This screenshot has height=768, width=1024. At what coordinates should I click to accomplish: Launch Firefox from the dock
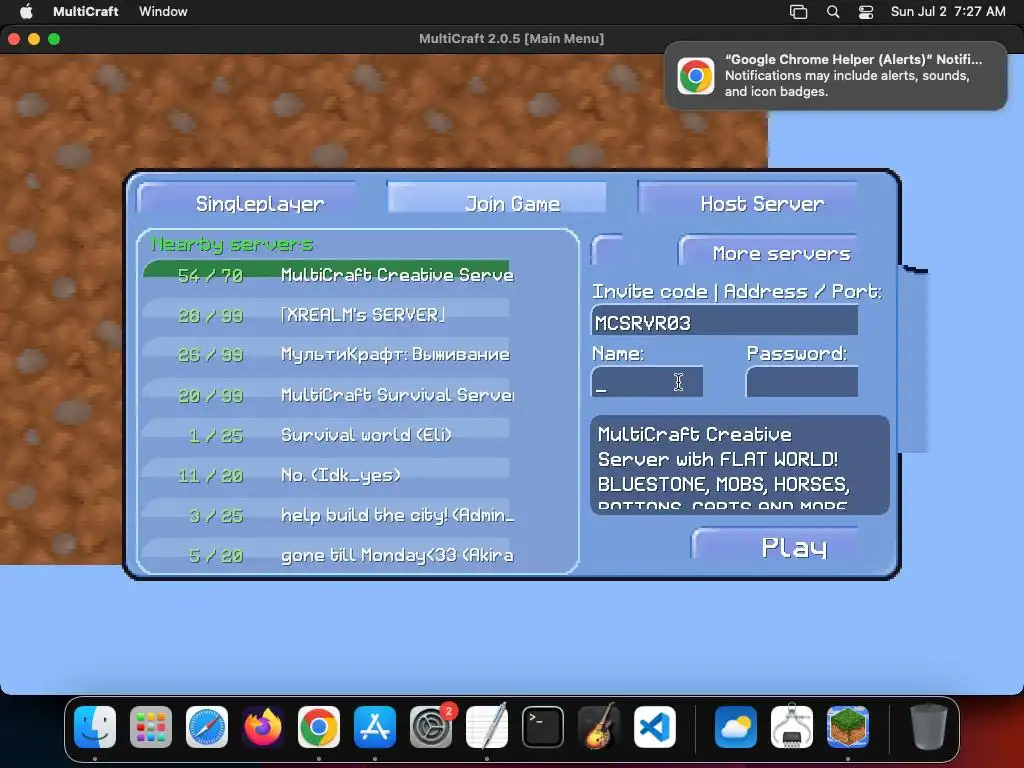(263, 727)
